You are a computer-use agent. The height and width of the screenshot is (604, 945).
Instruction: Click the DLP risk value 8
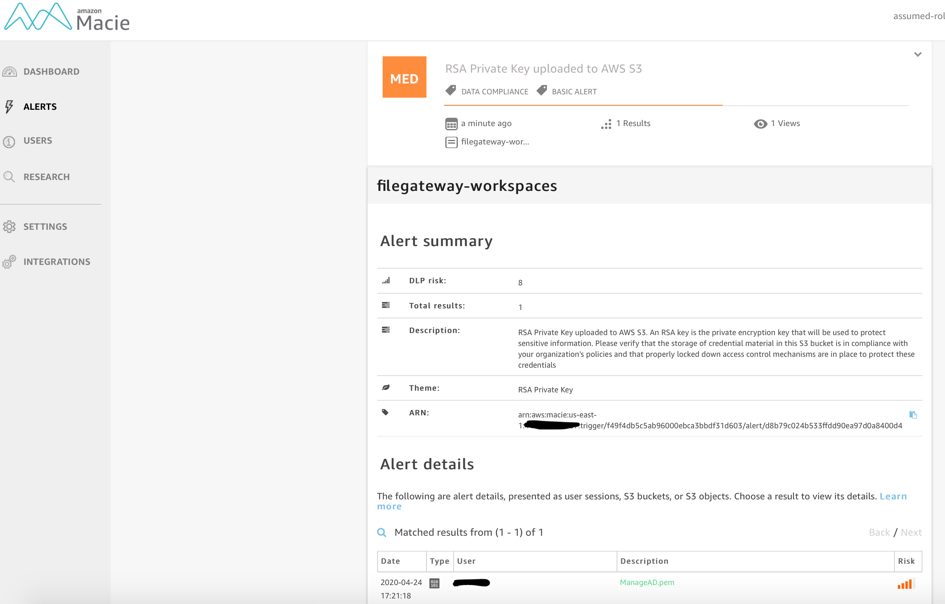(x=520, y=283)
